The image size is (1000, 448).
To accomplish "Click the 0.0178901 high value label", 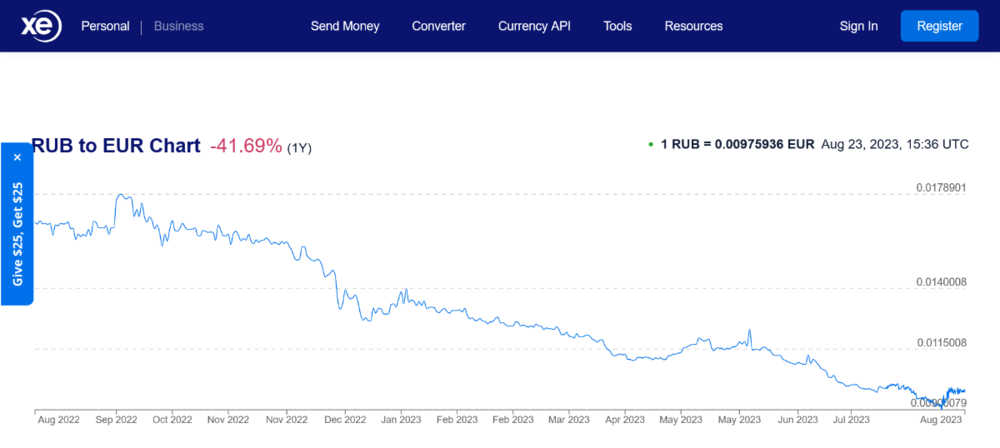I will 941,188.
